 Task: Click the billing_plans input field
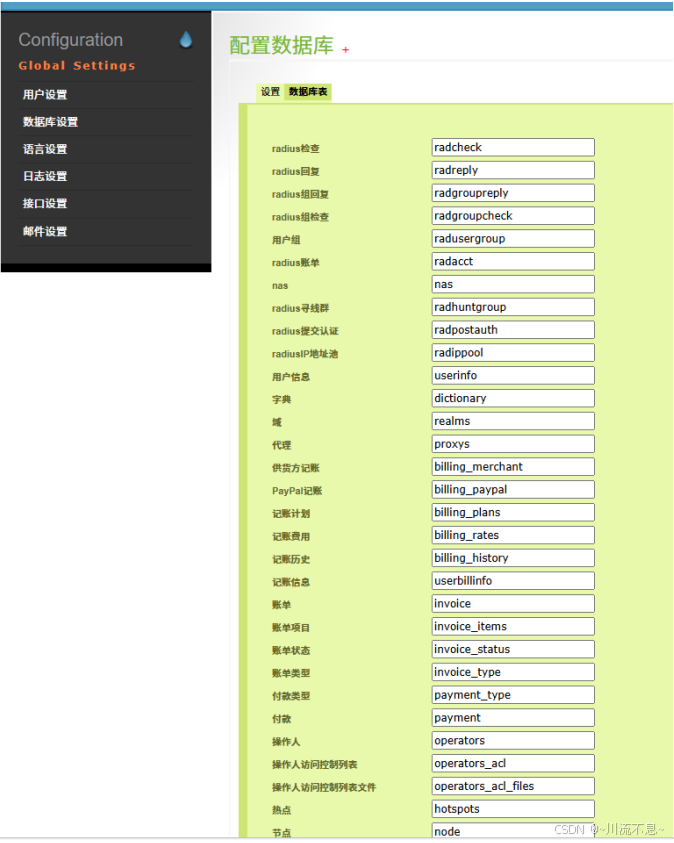[x=513, y=512]
